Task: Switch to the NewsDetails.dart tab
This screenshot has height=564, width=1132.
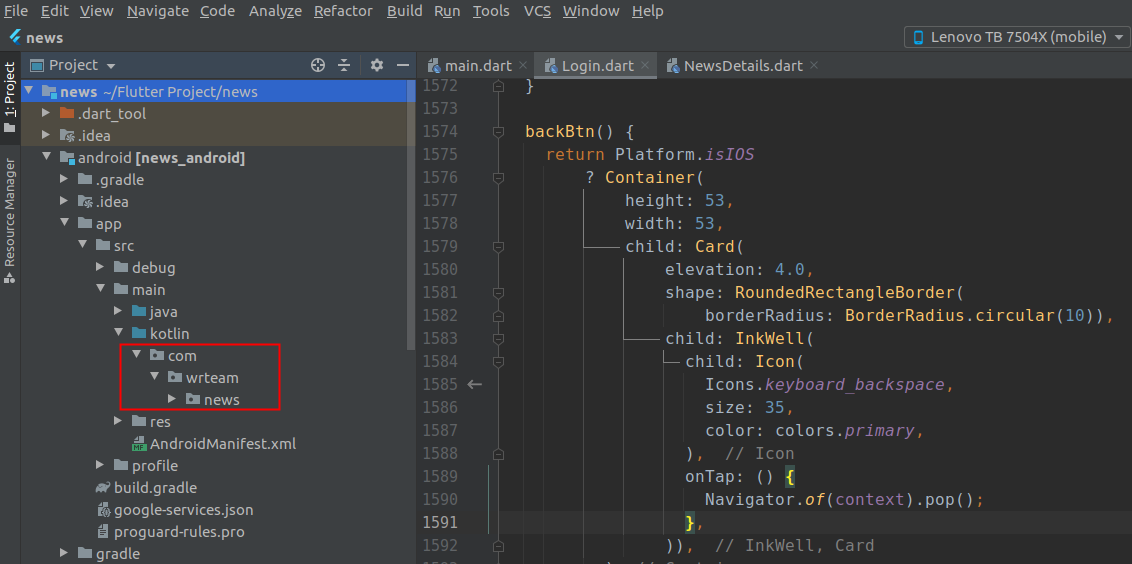Action: point(742,66)
